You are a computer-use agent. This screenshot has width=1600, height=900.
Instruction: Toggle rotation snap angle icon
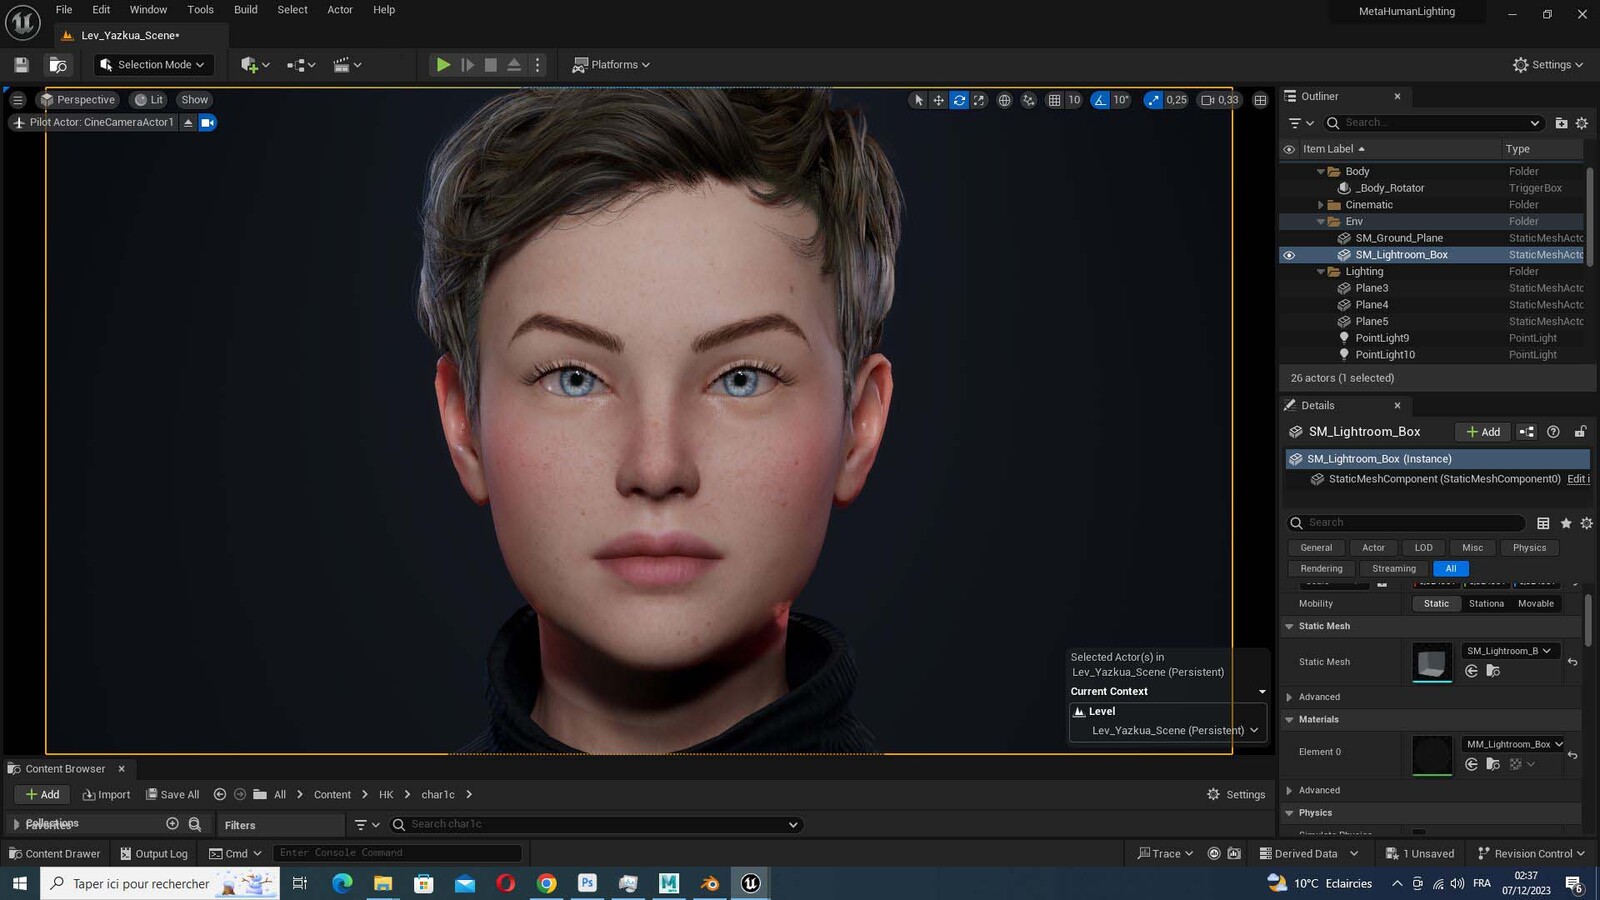pyautogui.click(x=1100, y=100)
